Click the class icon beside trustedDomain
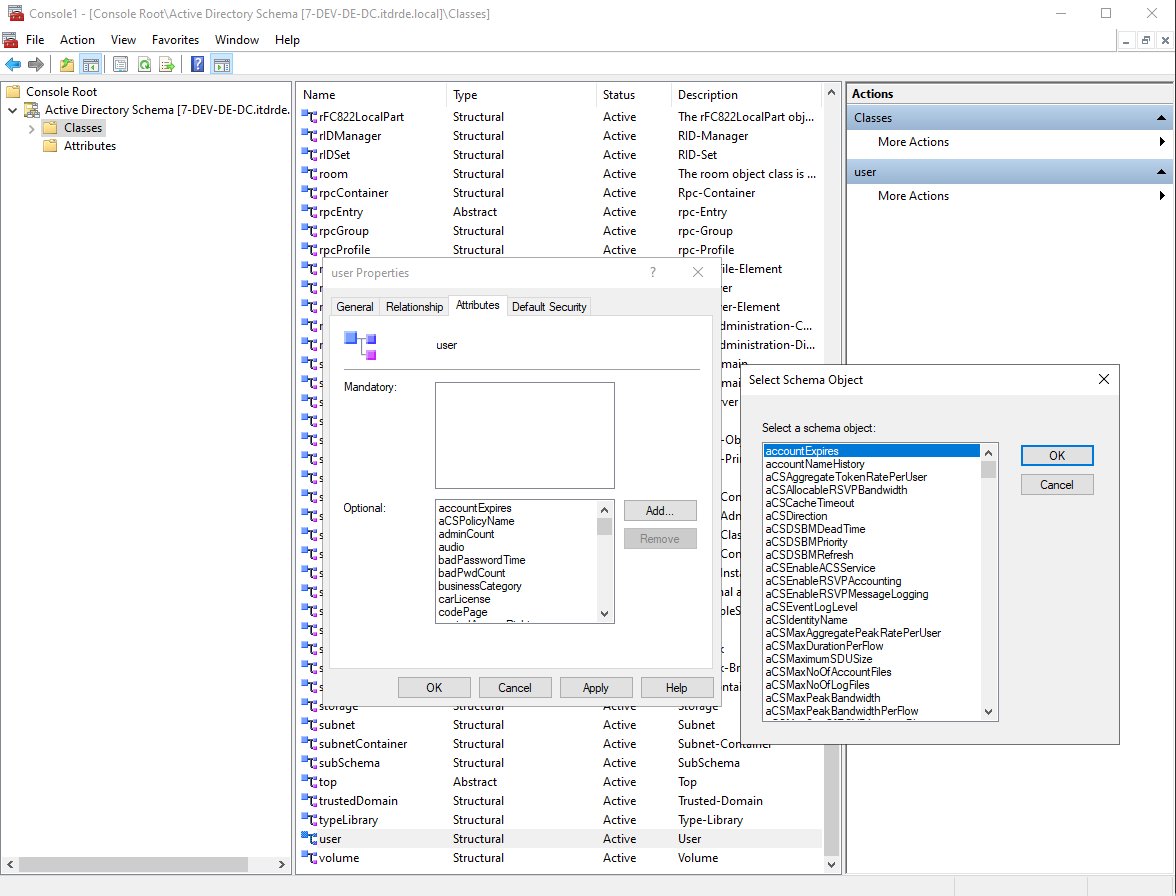 [309, 801]
